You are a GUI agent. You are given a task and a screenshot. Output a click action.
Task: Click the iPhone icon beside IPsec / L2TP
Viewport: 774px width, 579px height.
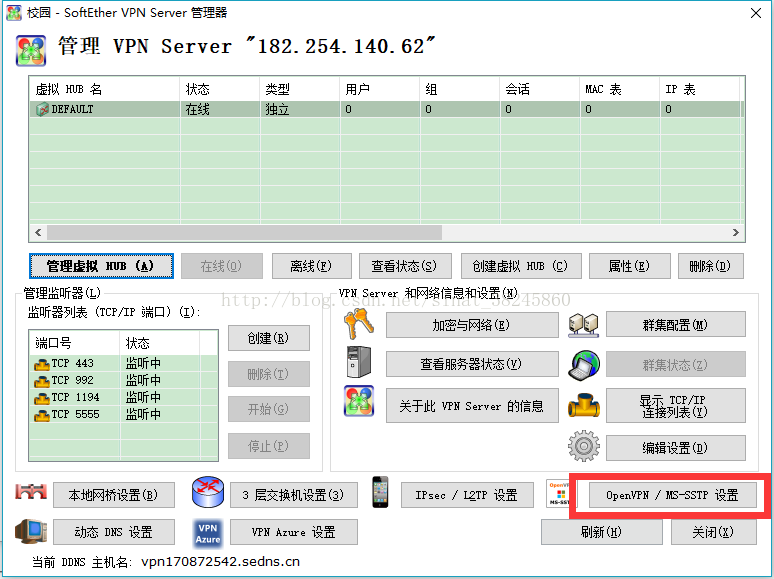[x=380, y=493]
